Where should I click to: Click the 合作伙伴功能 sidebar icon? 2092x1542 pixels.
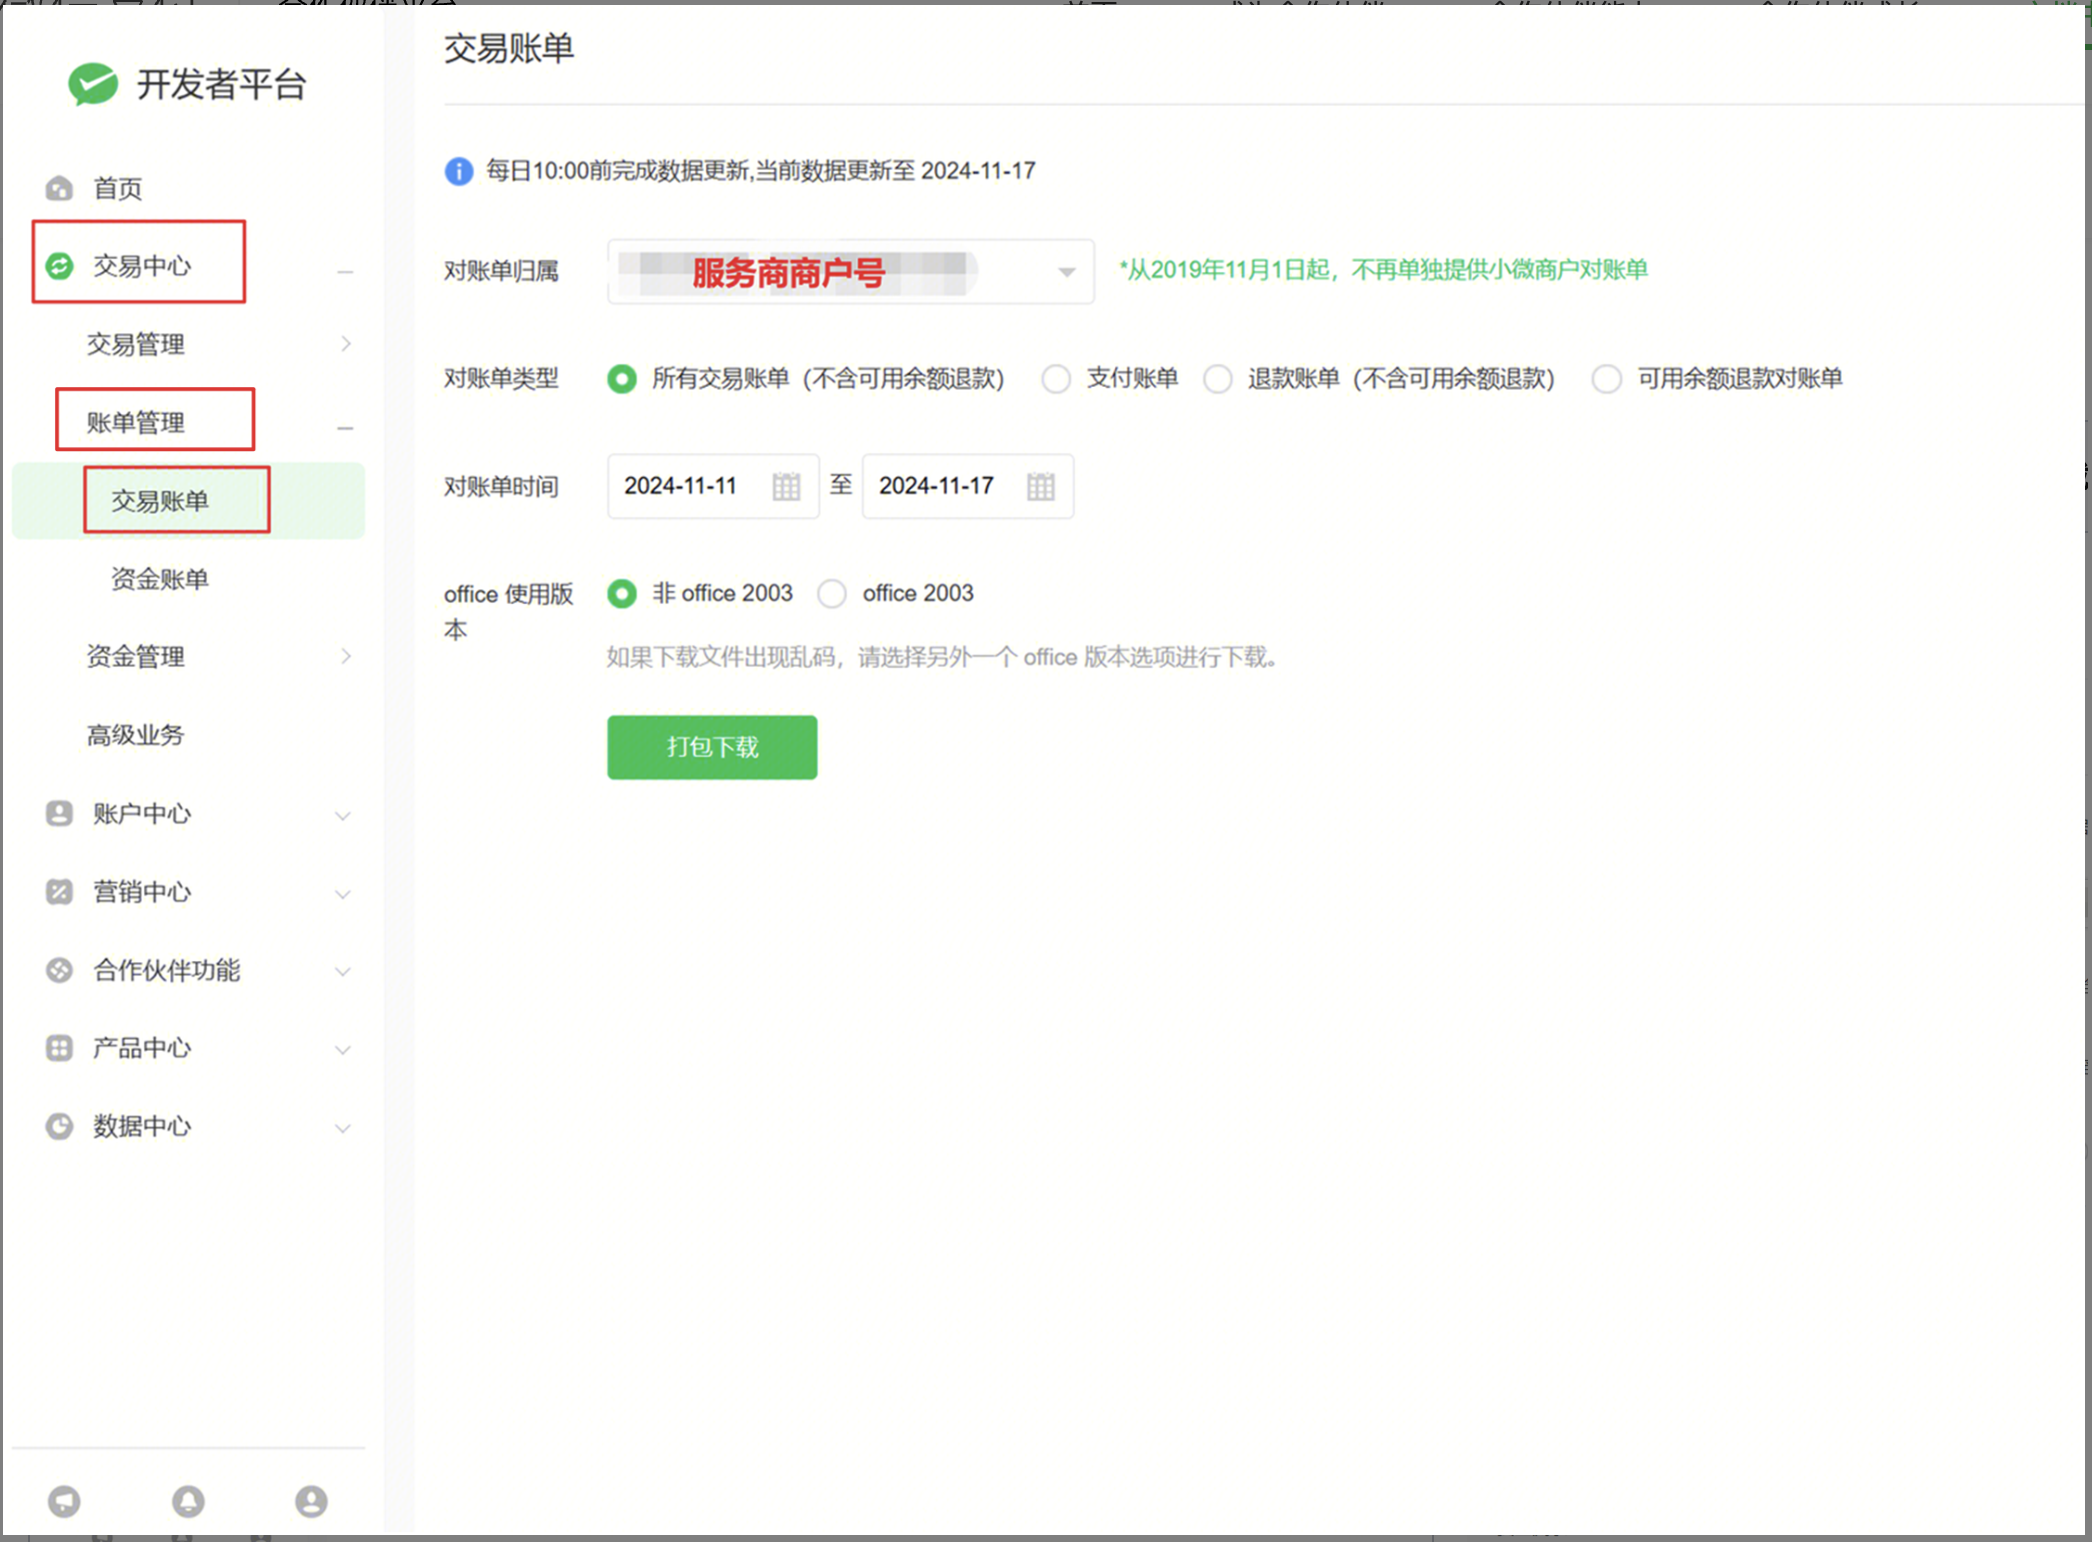(x=59, y=969)
